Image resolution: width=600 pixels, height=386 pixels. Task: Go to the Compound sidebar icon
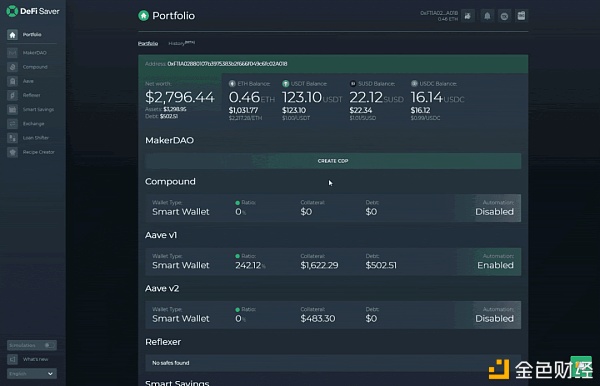point(12,67)
